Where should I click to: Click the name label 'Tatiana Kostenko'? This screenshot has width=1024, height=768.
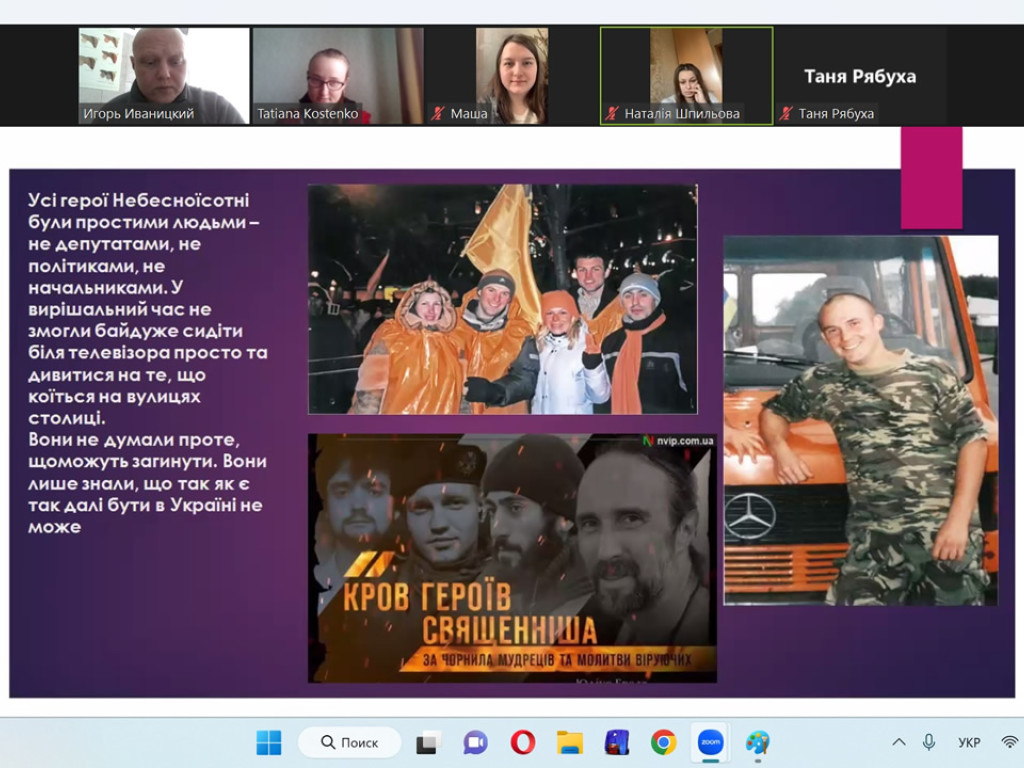click(308, 114)
